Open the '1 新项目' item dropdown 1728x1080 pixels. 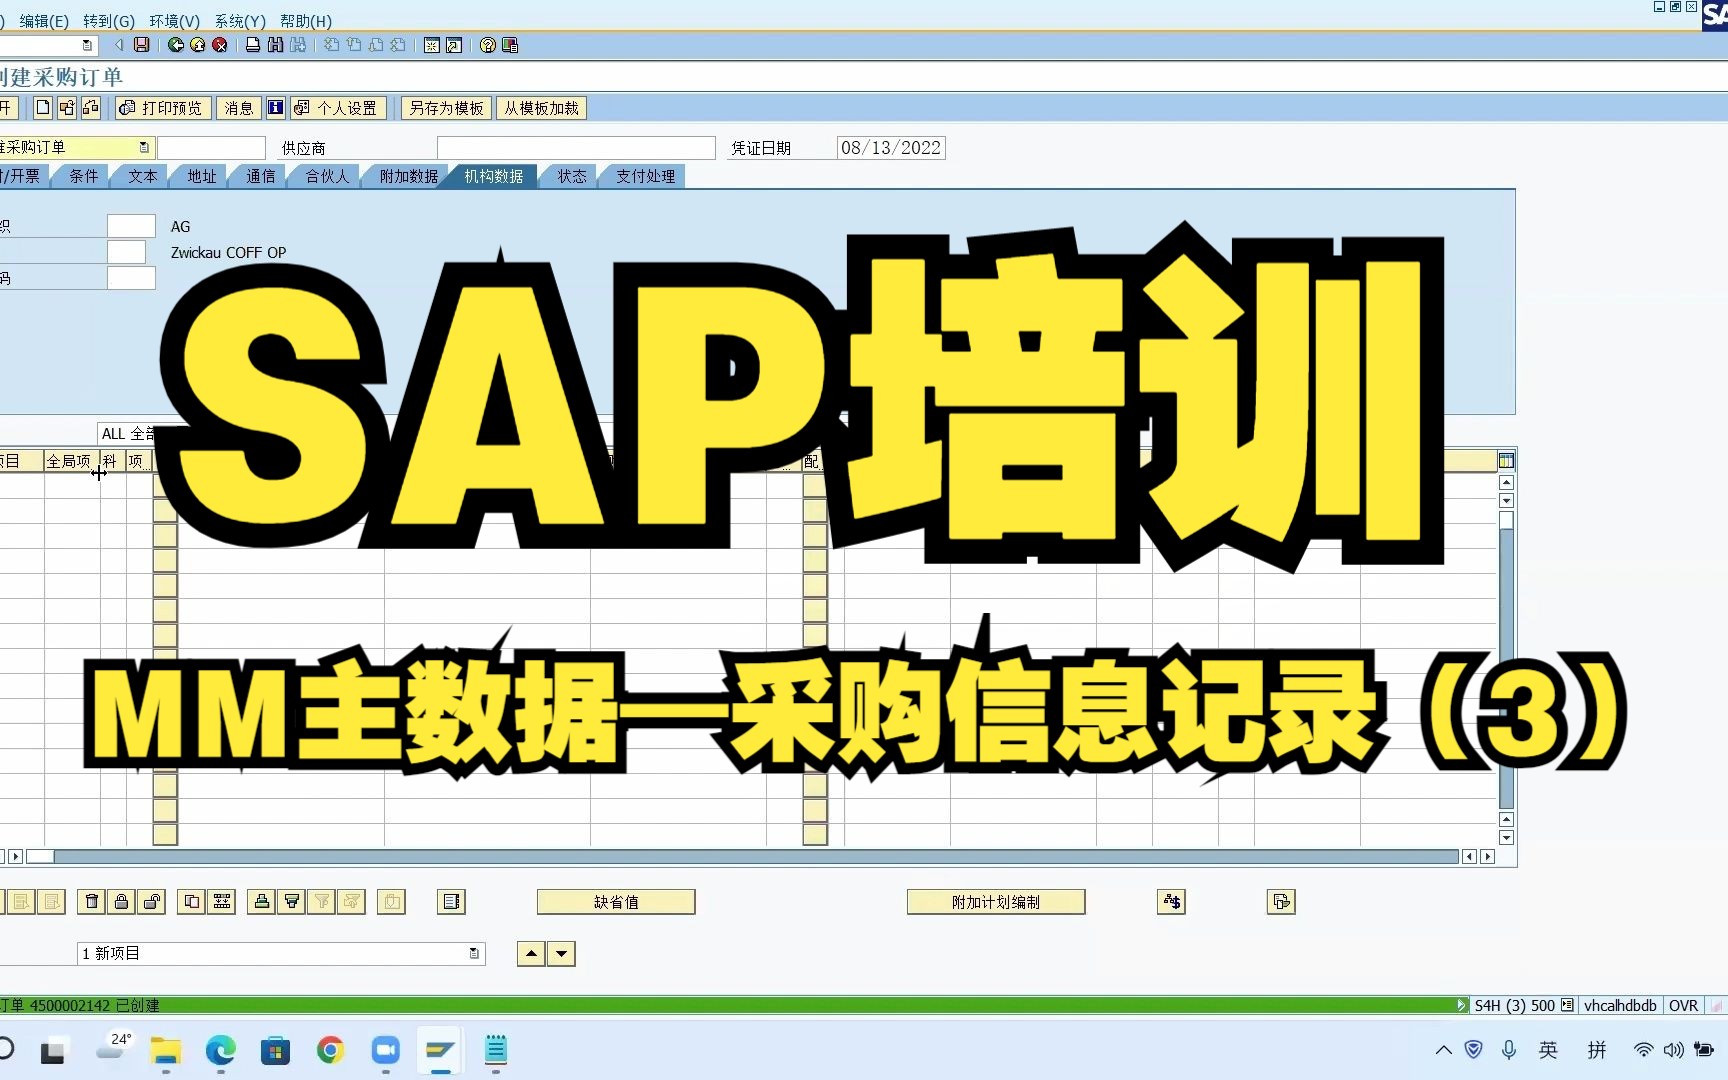(474, 954)
